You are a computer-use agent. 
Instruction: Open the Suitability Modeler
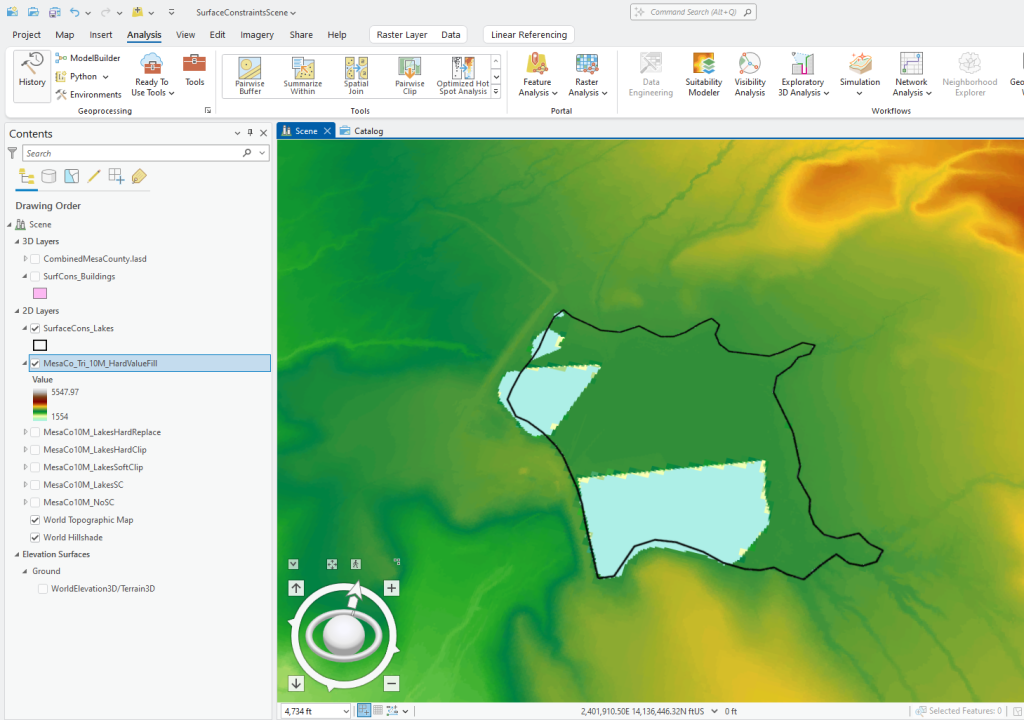click(x=703, y=75)
